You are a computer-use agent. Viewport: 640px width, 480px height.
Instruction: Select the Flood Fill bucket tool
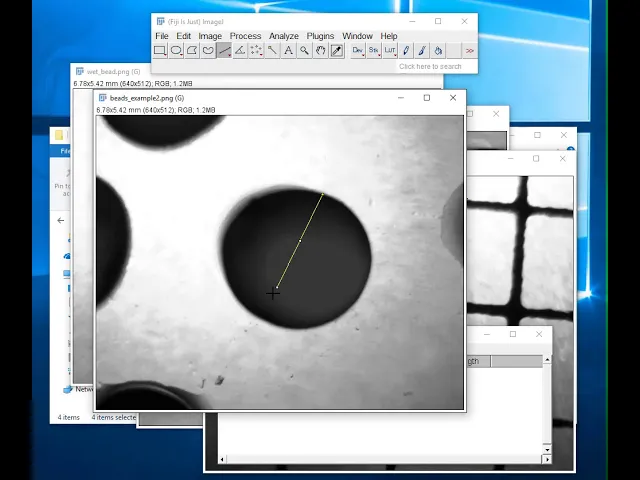[438, 51]
